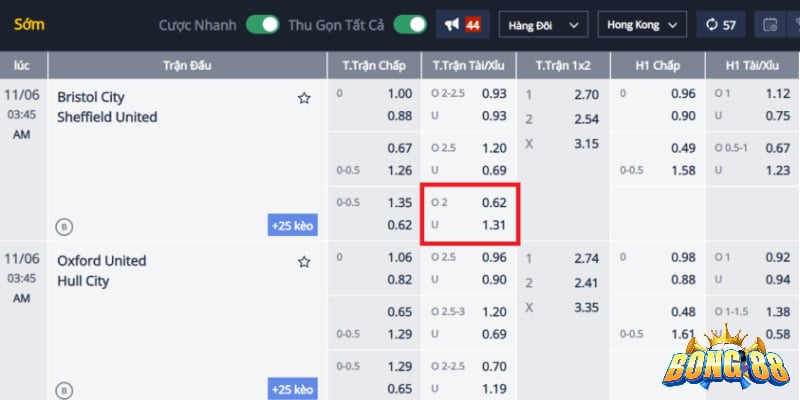Click the trophy icon at top right edge
This screenshot has height=400, width=800.
(795, 24)
